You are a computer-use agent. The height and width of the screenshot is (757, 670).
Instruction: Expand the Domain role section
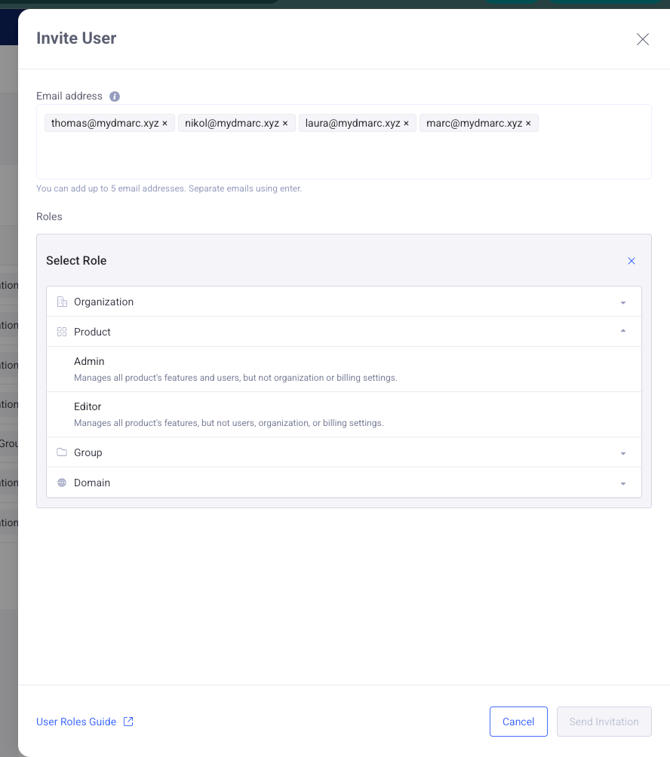pos(622,483)
